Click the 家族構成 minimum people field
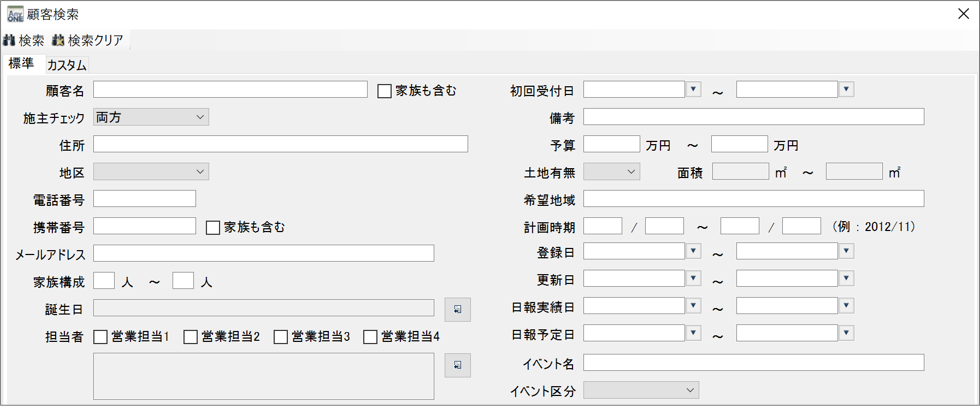Viewport: 980px width, 406px height. coord(104,280)
